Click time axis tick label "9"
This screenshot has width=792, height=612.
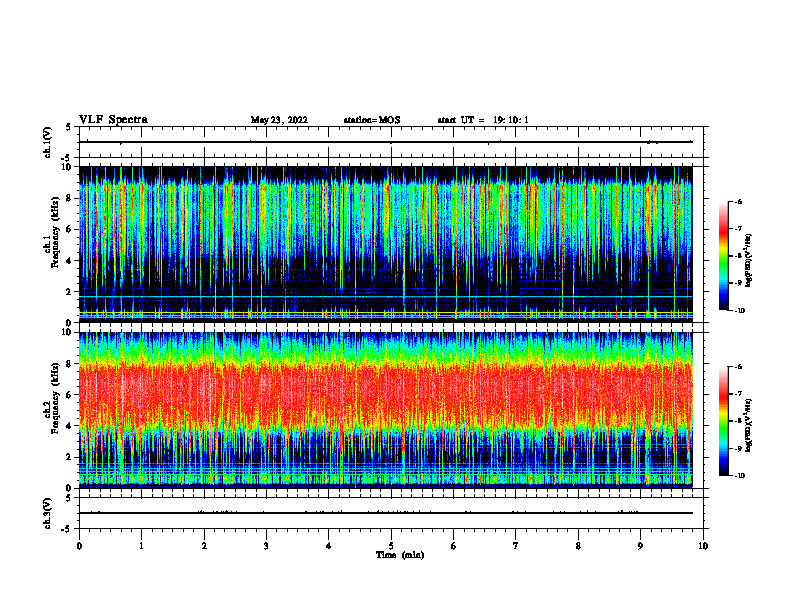(640, 546)
